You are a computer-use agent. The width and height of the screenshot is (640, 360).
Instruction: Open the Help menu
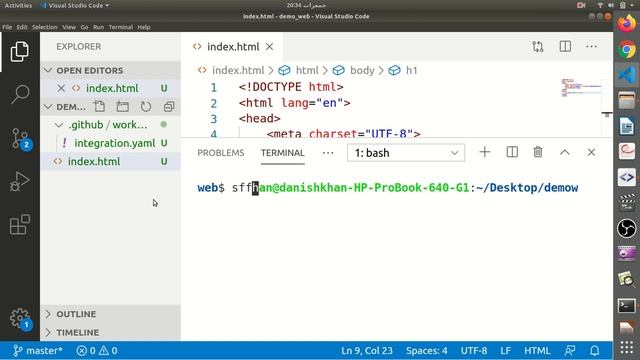point(144,27)
